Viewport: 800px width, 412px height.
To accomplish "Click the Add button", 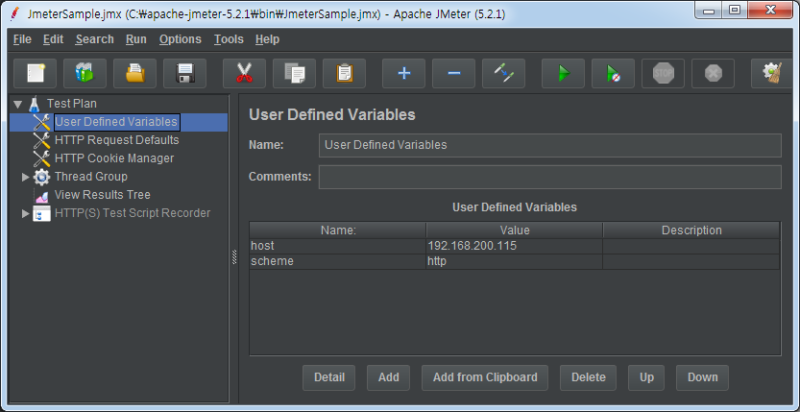I will pyautogui.click(x=388, y=378).
